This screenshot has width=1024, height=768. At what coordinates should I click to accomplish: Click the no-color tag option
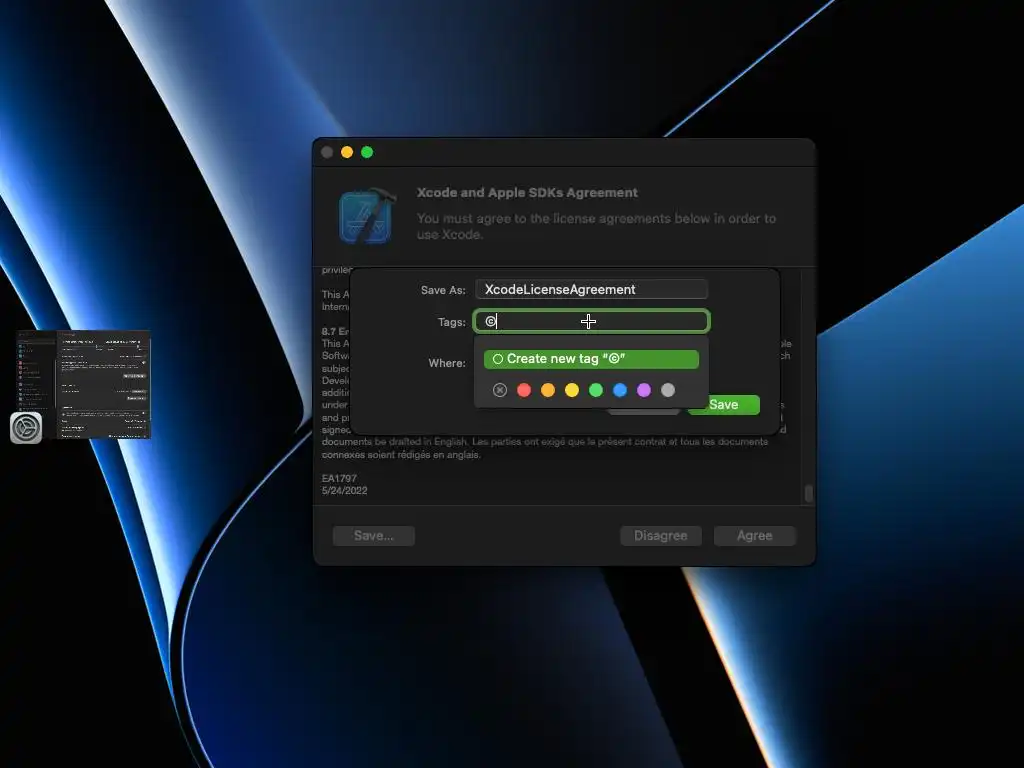pyautogui.click(x=500, y=390)
